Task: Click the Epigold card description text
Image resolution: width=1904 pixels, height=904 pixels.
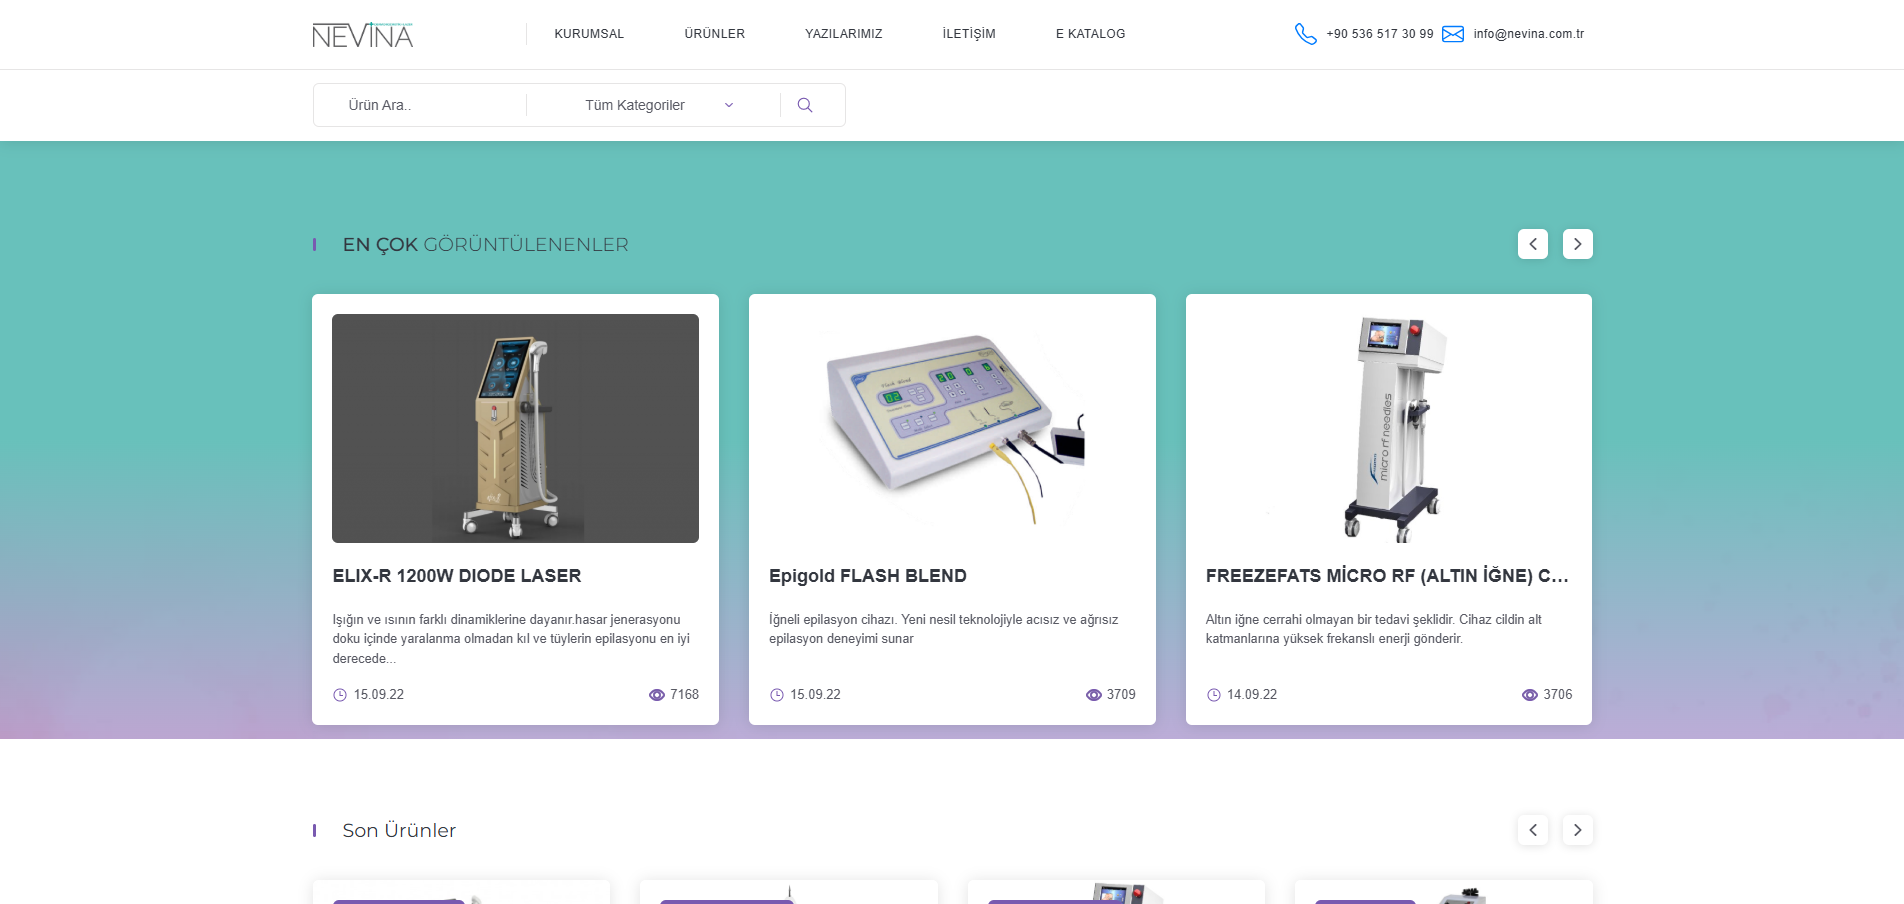Action: [x=944, y=629]
